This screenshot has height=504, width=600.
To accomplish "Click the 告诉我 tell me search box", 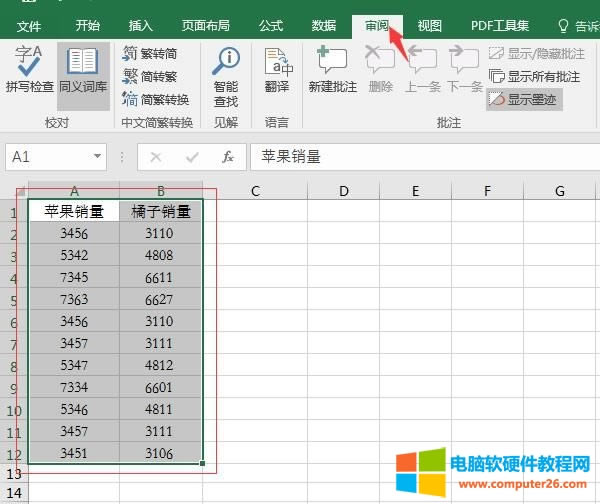I will click(x=578, y=25).
